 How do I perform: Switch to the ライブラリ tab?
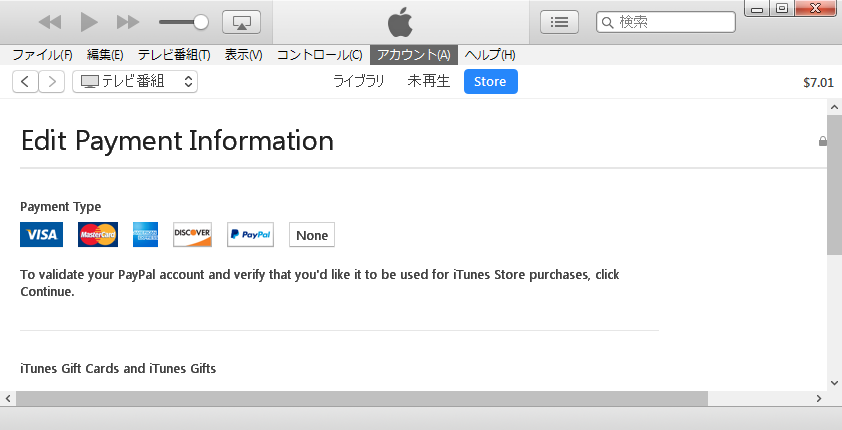(x=359, y=81)
